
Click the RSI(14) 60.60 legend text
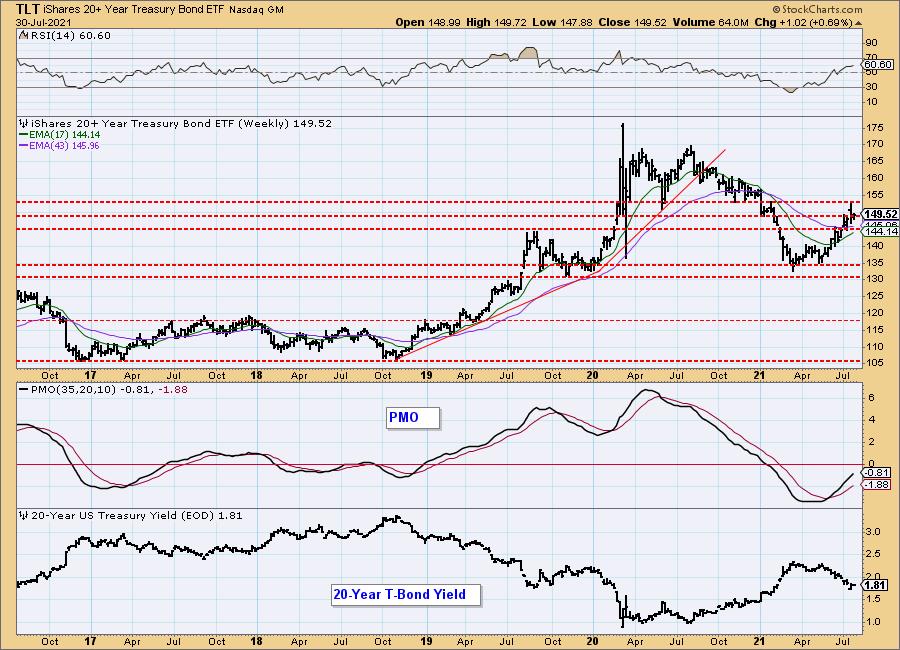pyautogui.click(x=71, y=36)
